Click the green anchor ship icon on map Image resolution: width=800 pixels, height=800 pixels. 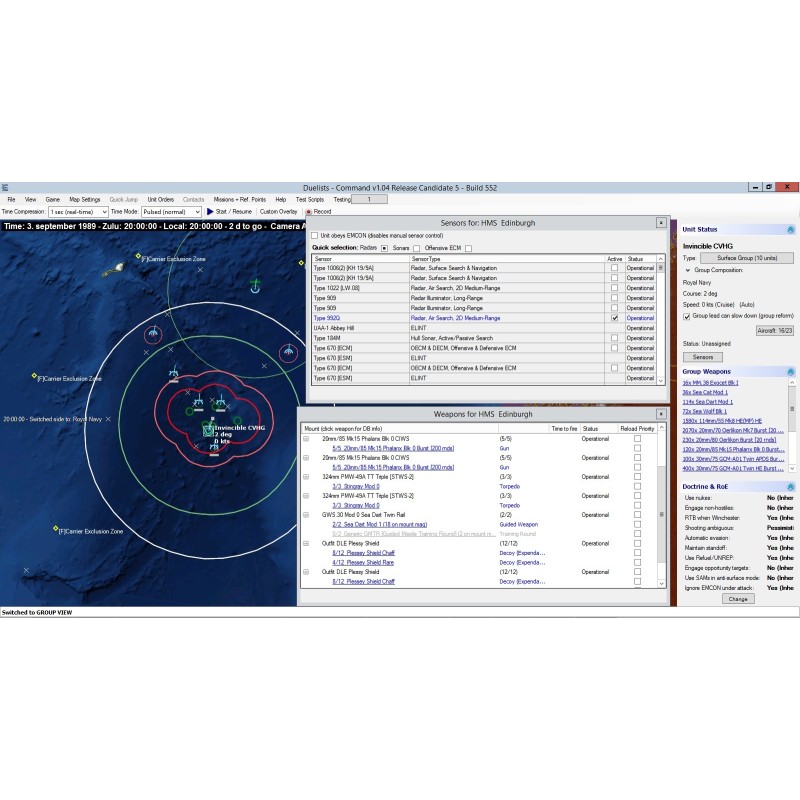point(254,287)
